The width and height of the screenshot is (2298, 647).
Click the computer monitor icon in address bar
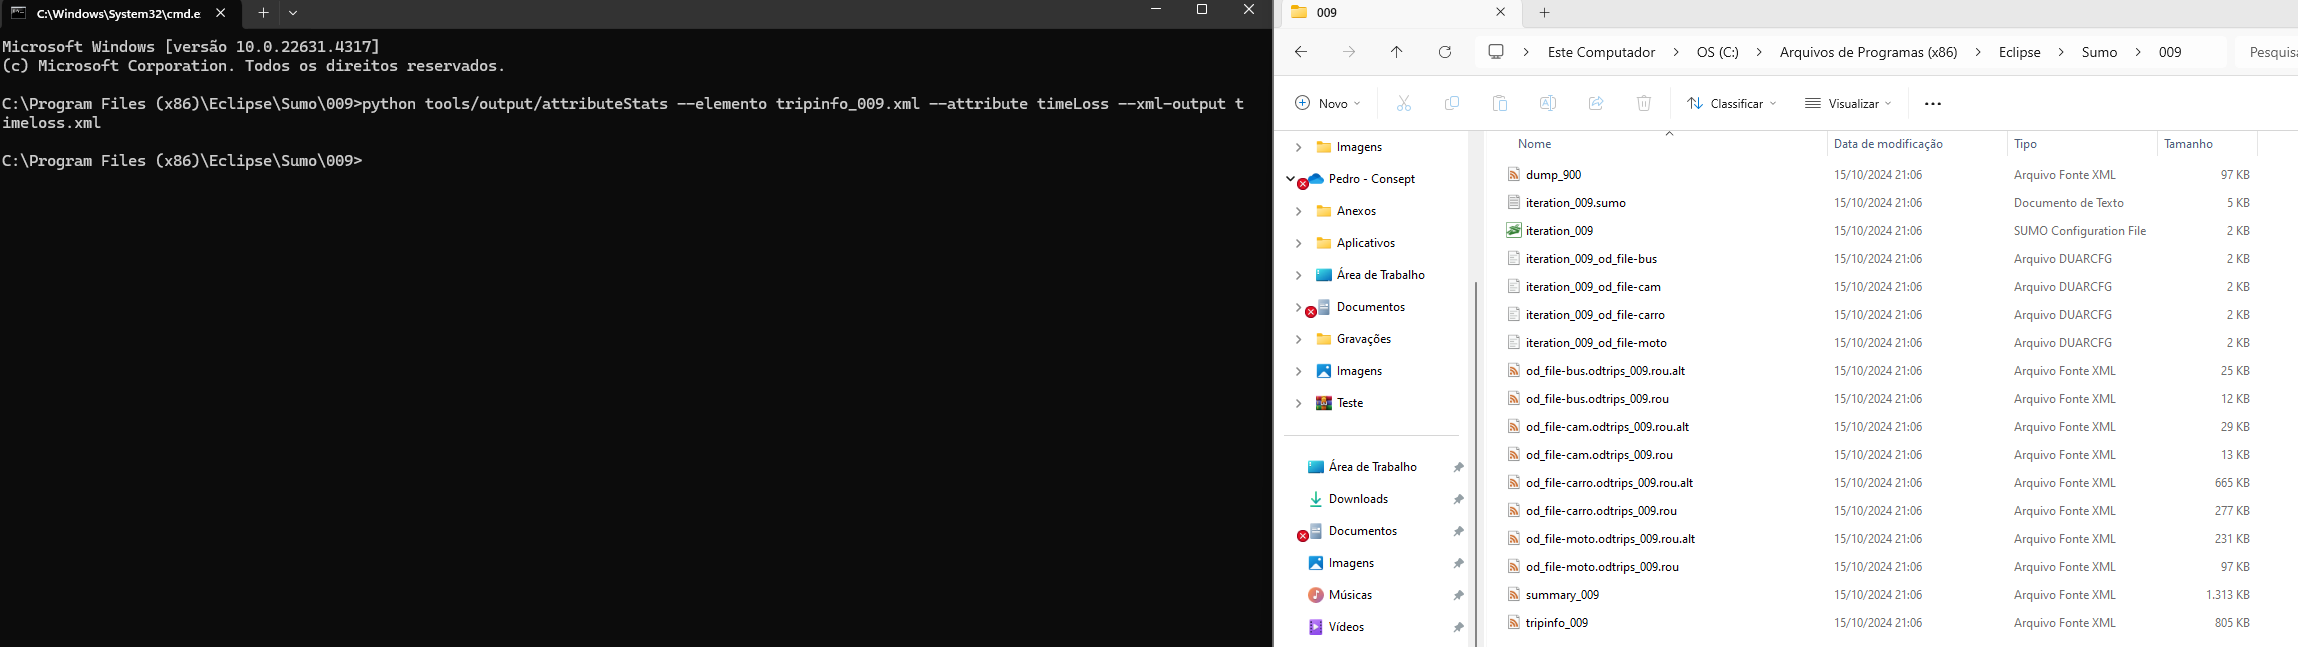[x=1495, y=52]
